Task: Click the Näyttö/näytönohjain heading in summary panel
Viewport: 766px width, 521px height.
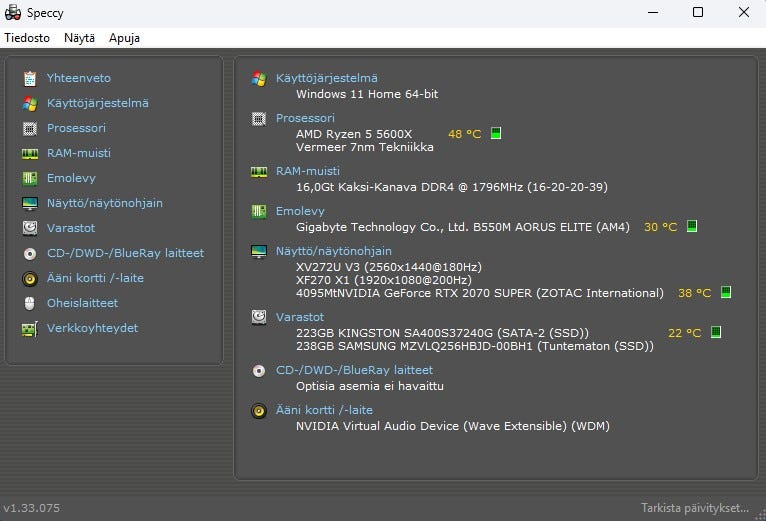Action: pyautogui.click(x=334, y=251)
